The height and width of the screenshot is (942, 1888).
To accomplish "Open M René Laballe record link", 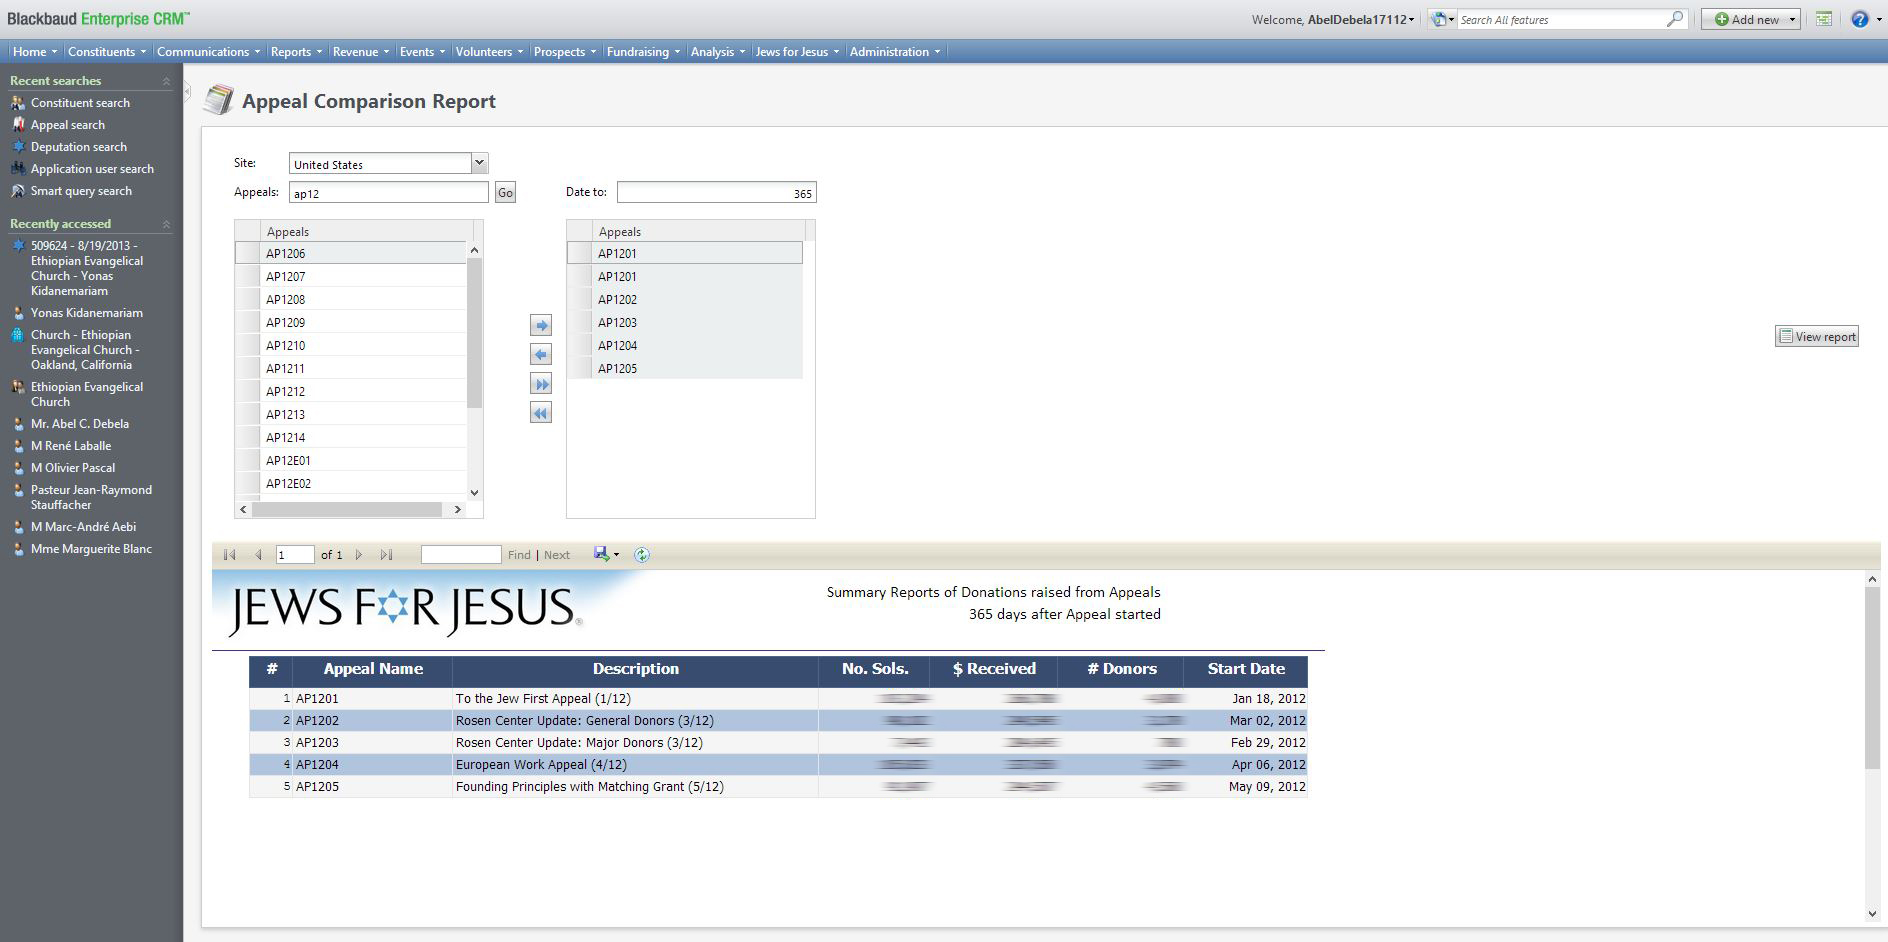I will (x=71, y=446).
